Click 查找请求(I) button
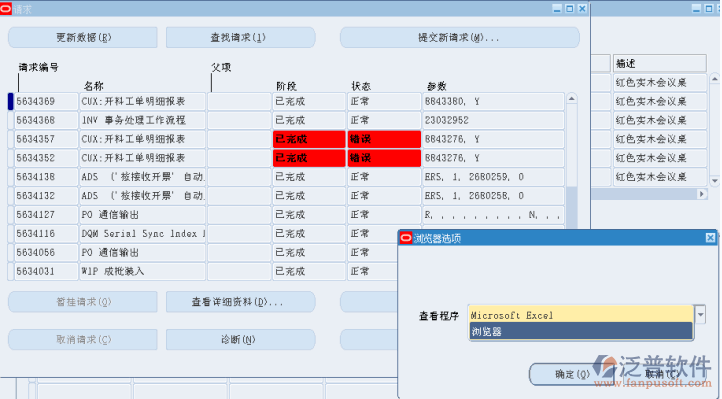This screenshot has width=722, height=399. (x=240, y=37)
